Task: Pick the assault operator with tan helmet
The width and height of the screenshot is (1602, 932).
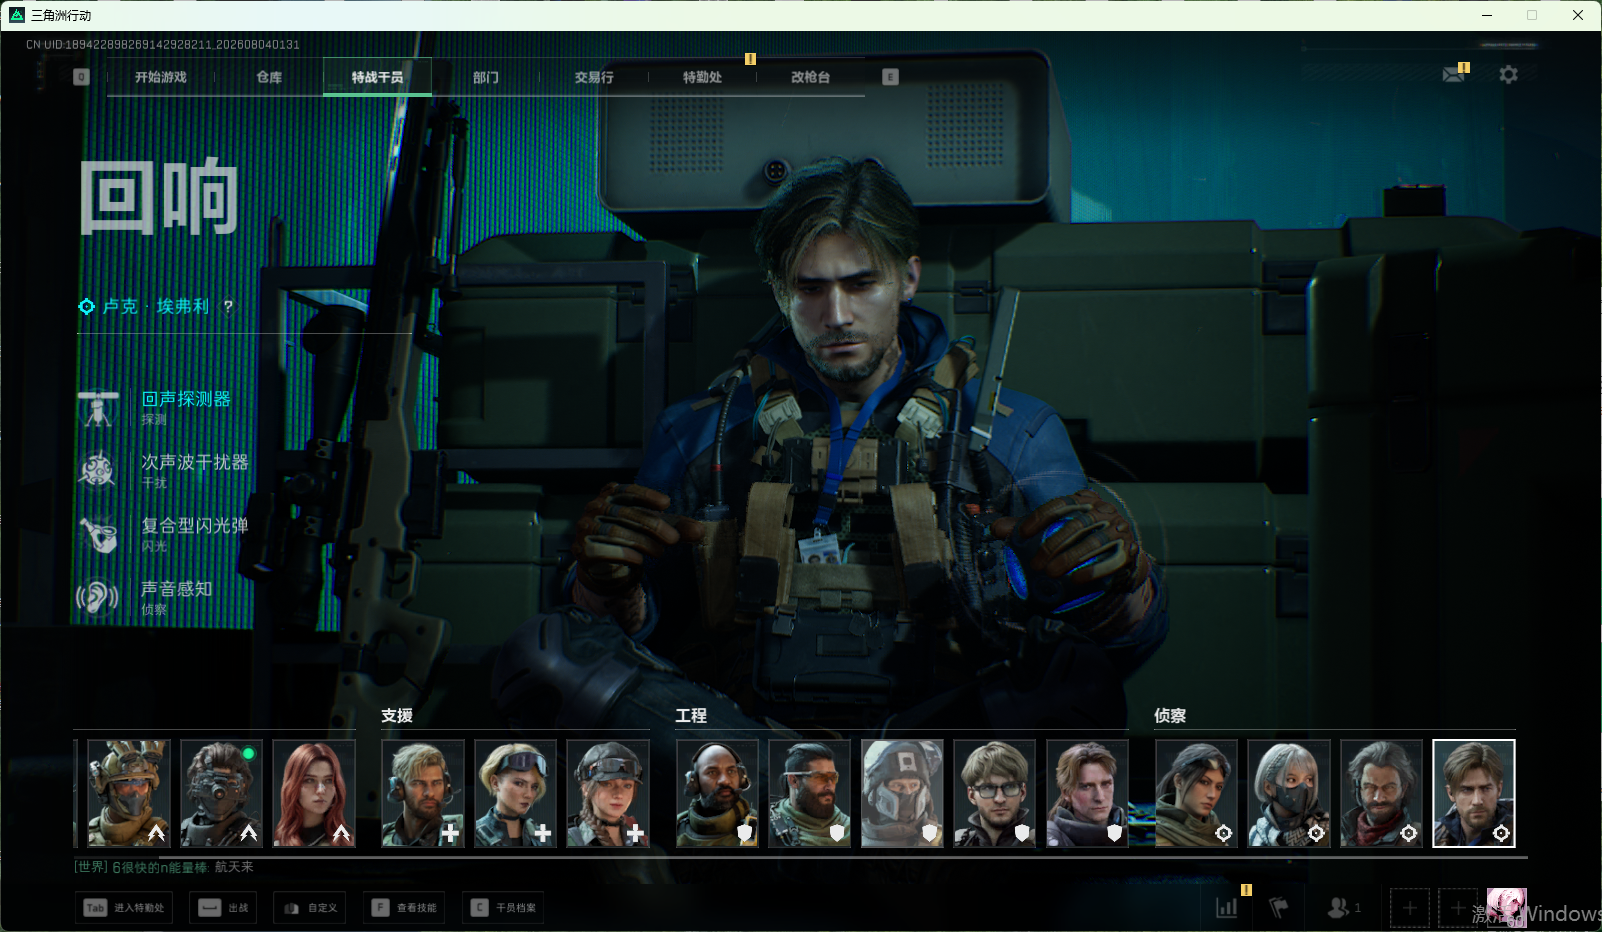Action: [x=129, y=793]
